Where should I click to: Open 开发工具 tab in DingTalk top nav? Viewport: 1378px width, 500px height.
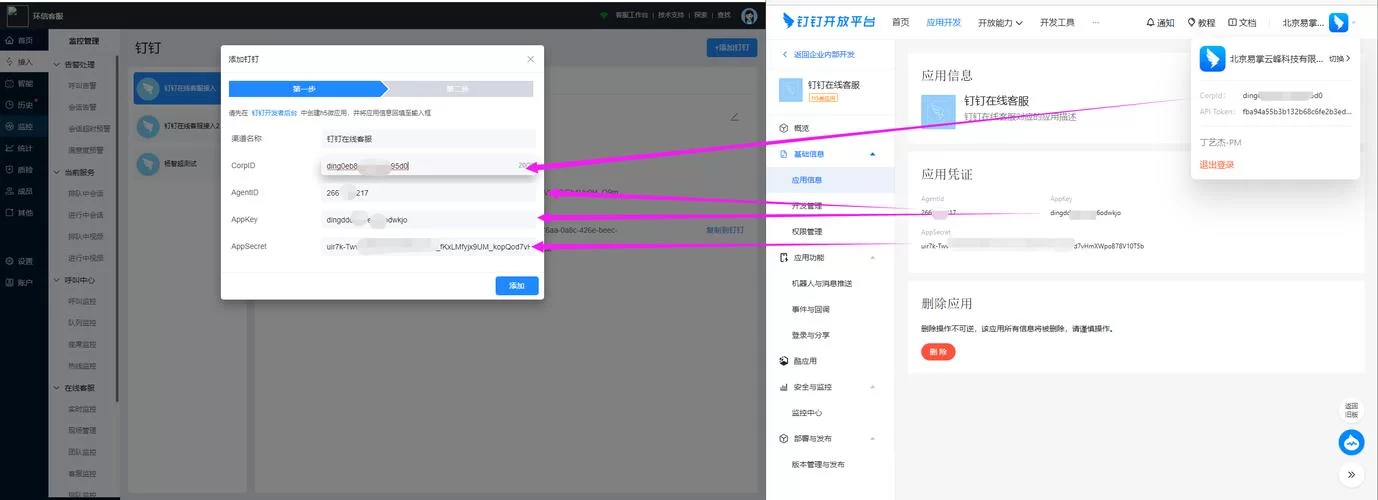(1057, 22)
